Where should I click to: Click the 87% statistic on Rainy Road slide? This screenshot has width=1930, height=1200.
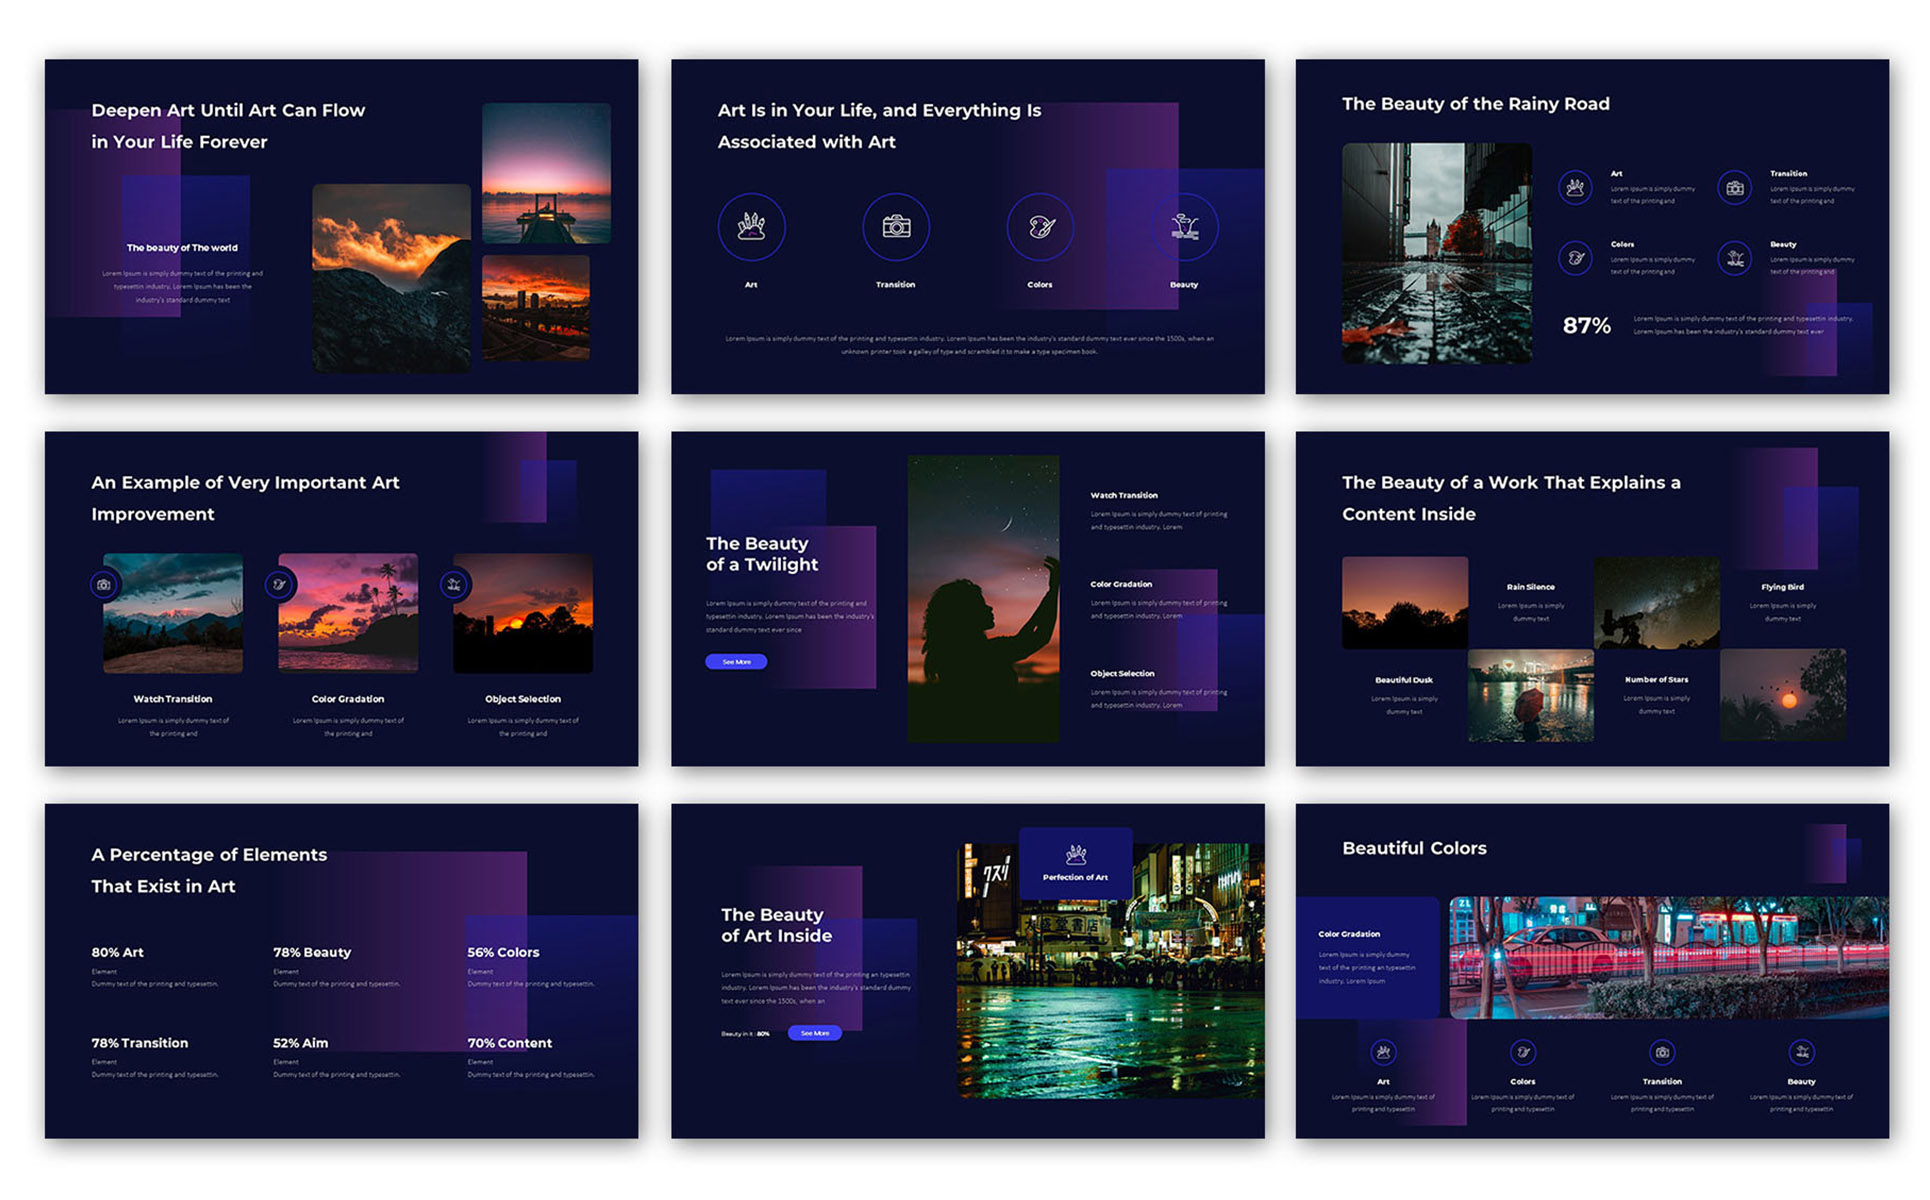(1586, 325)
